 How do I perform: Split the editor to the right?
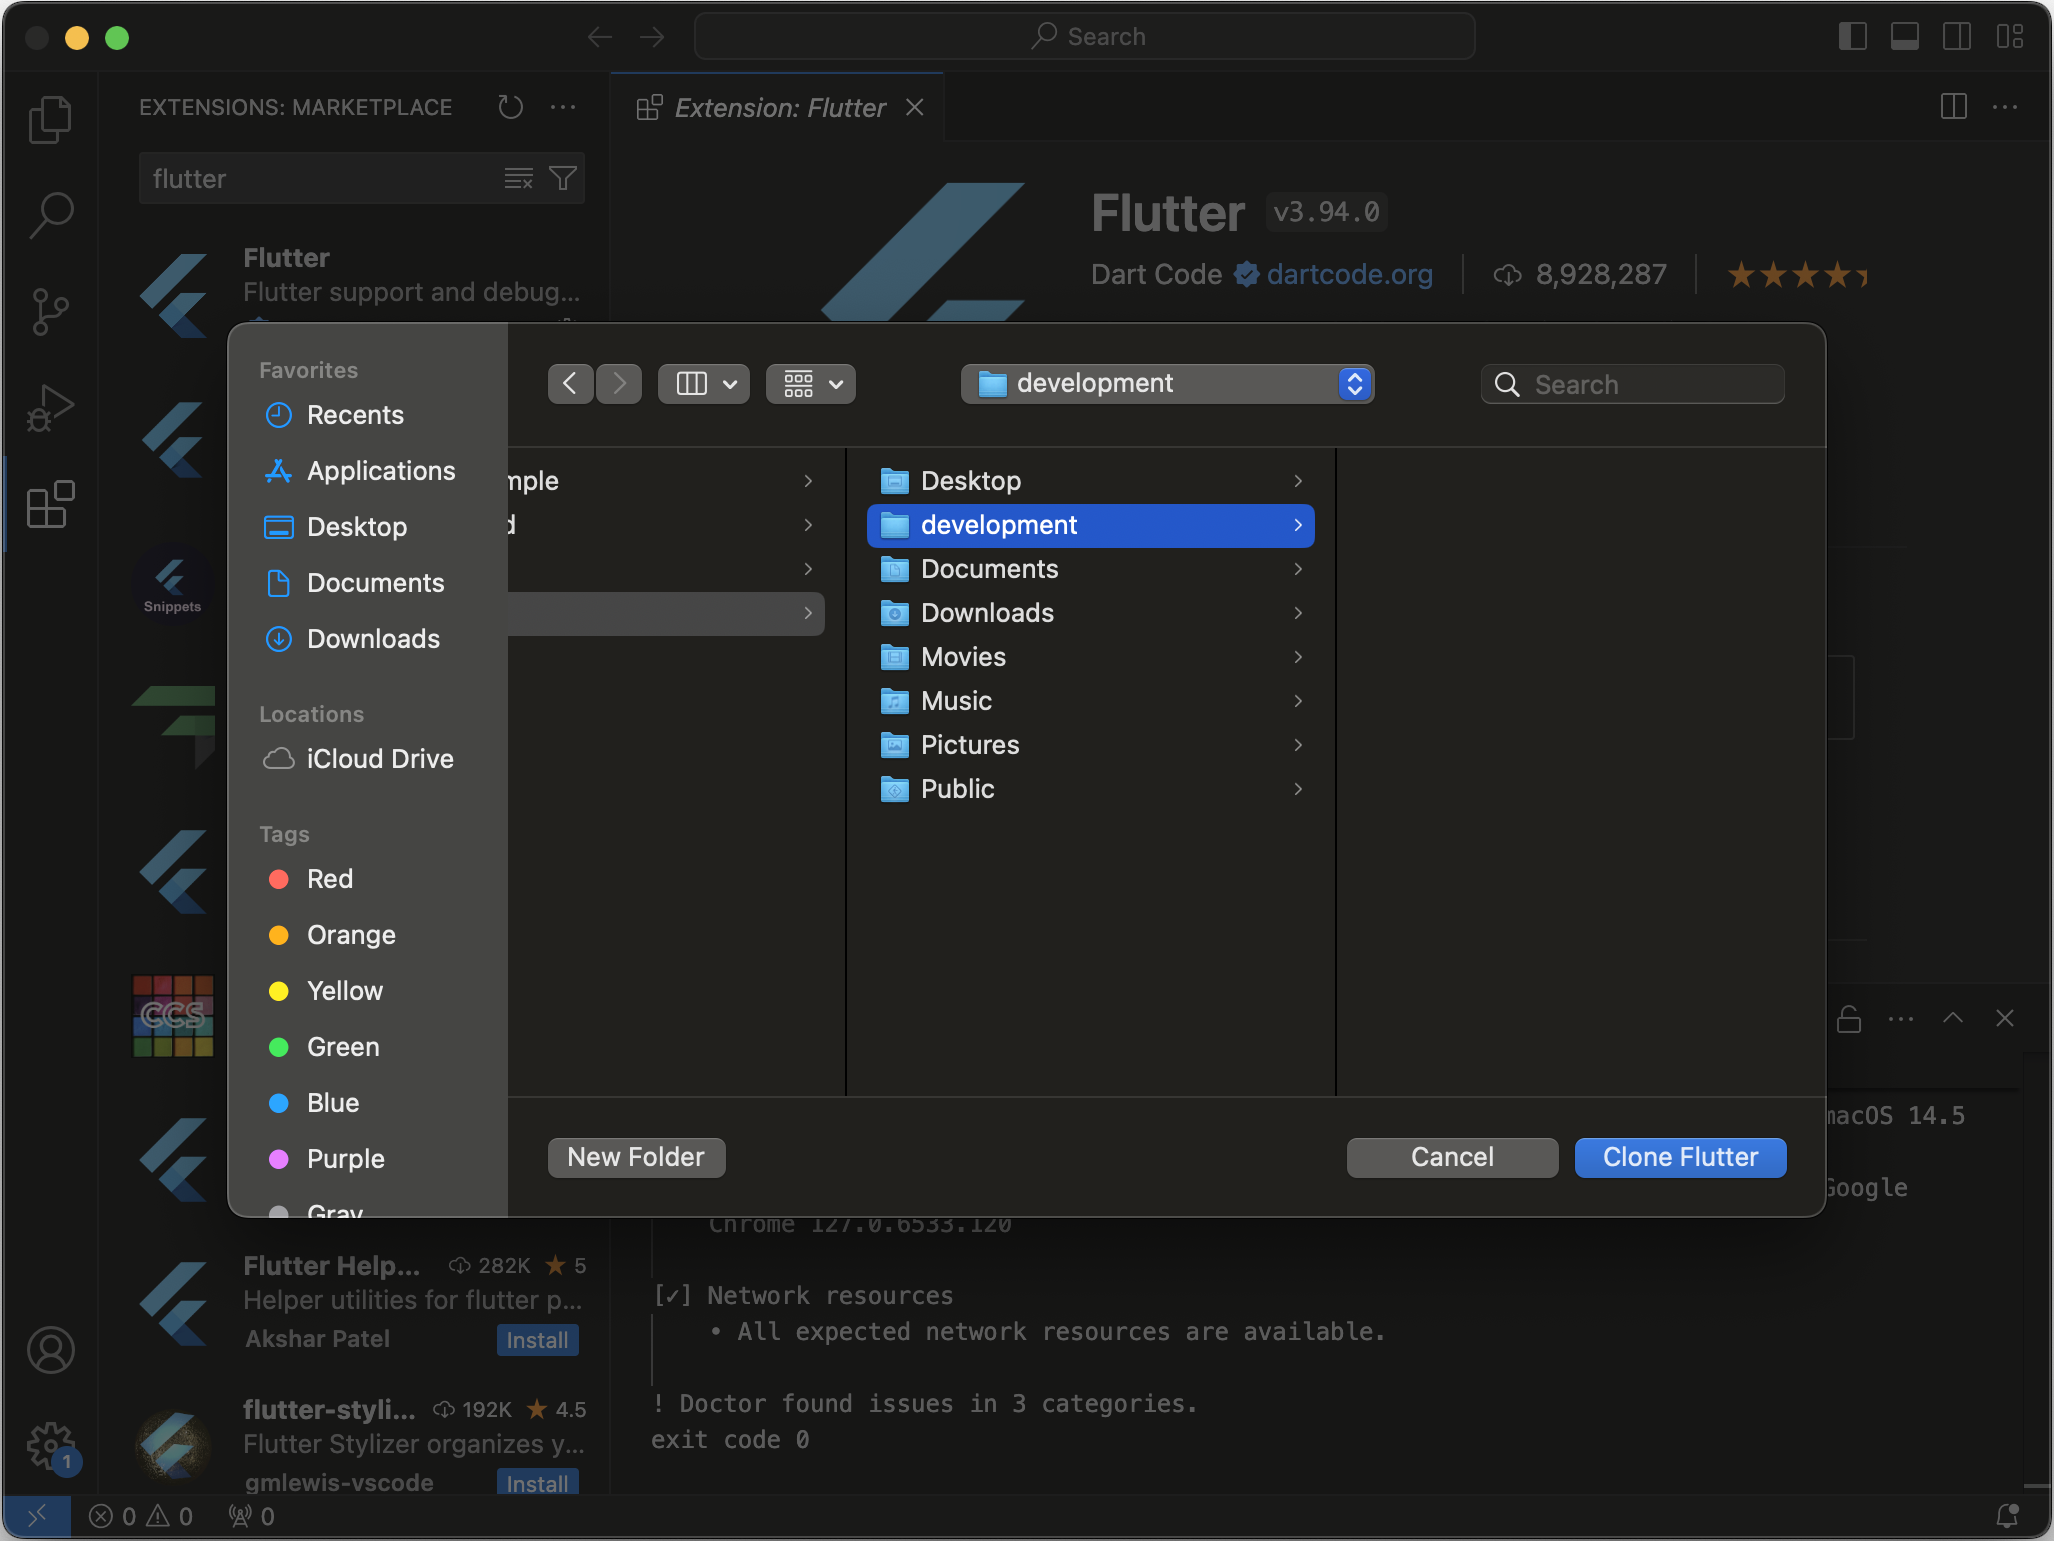click(1953, 107)
